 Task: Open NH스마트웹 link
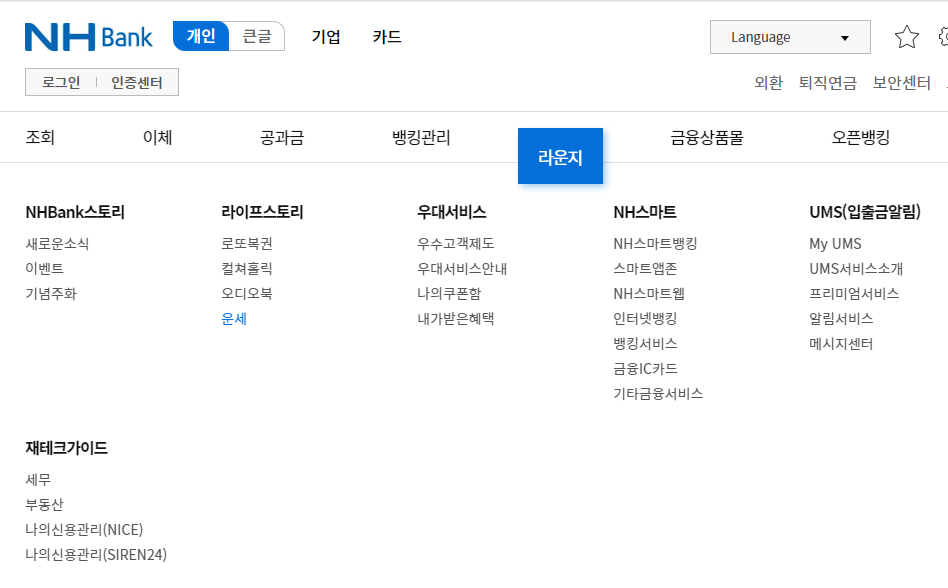649,294
